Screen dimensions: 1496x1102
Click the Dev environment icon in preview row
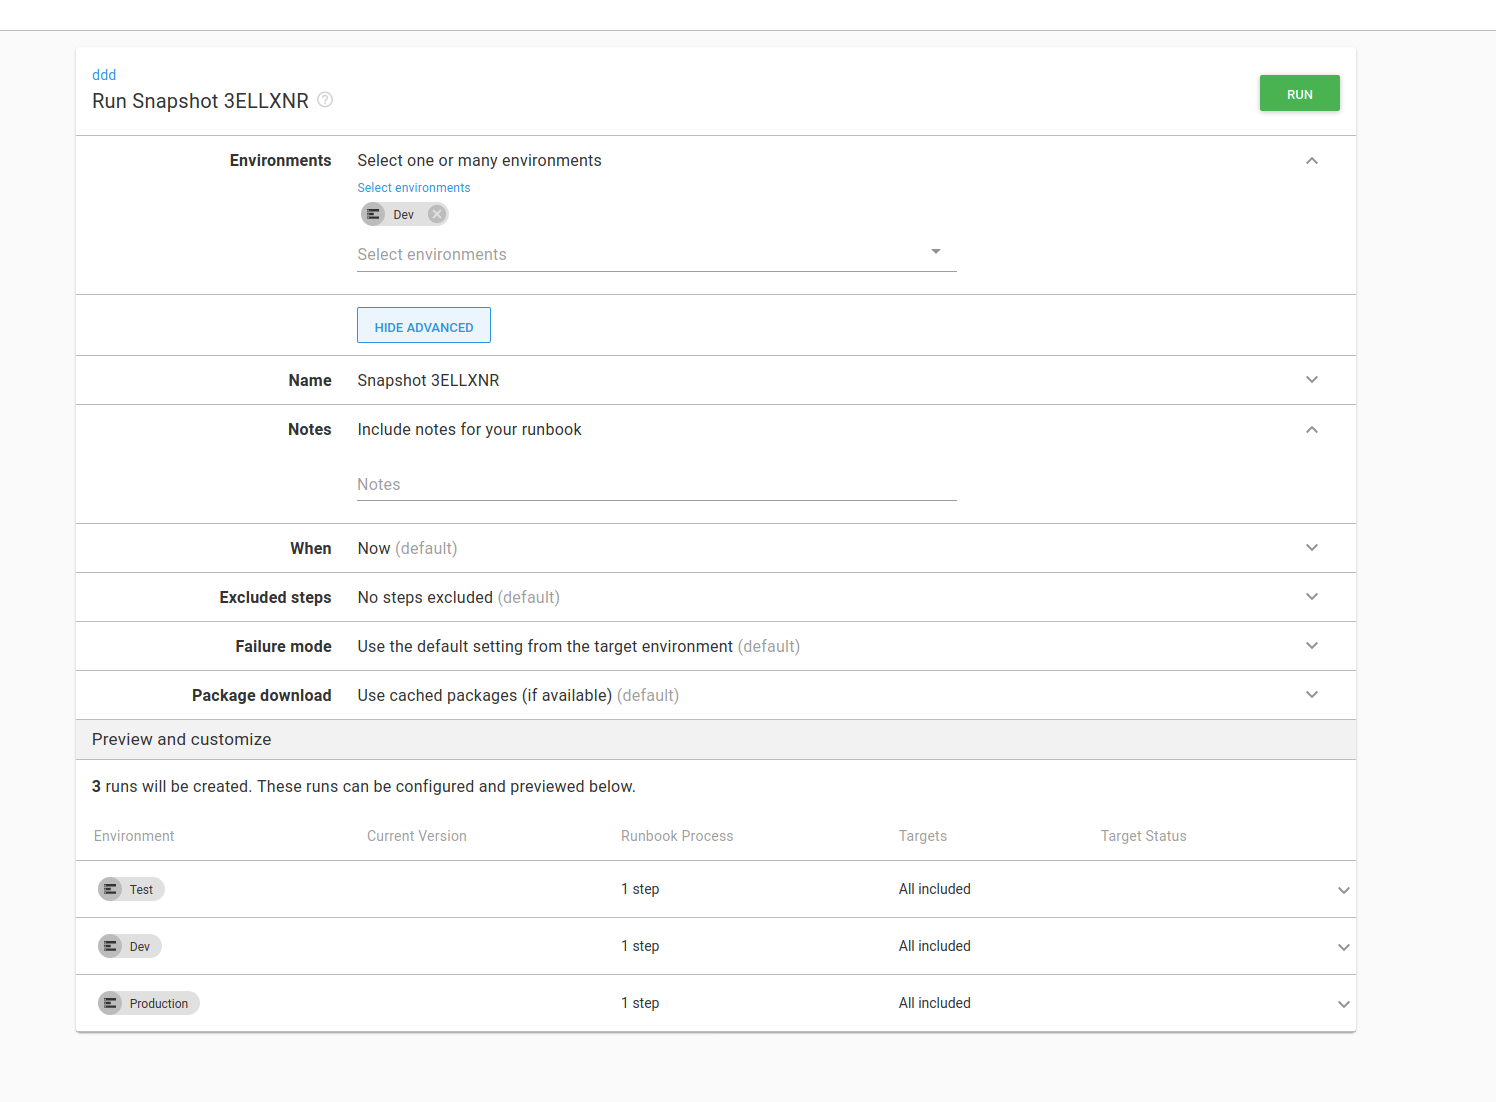coord(110,946)
